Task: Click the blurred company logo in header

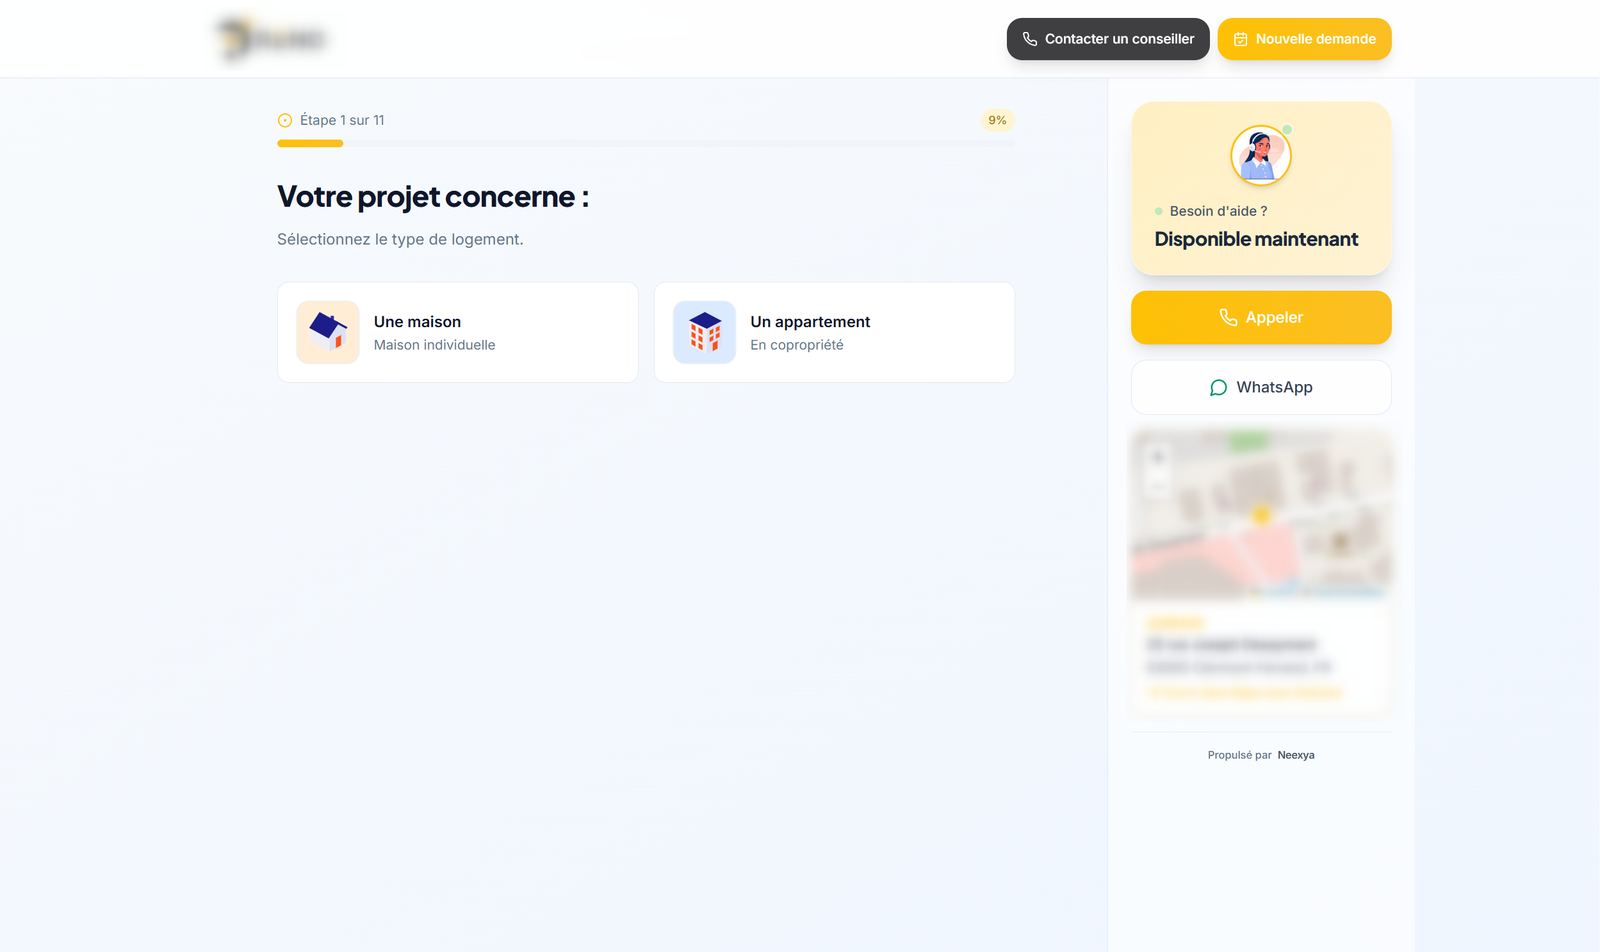Action: (272, 39)
